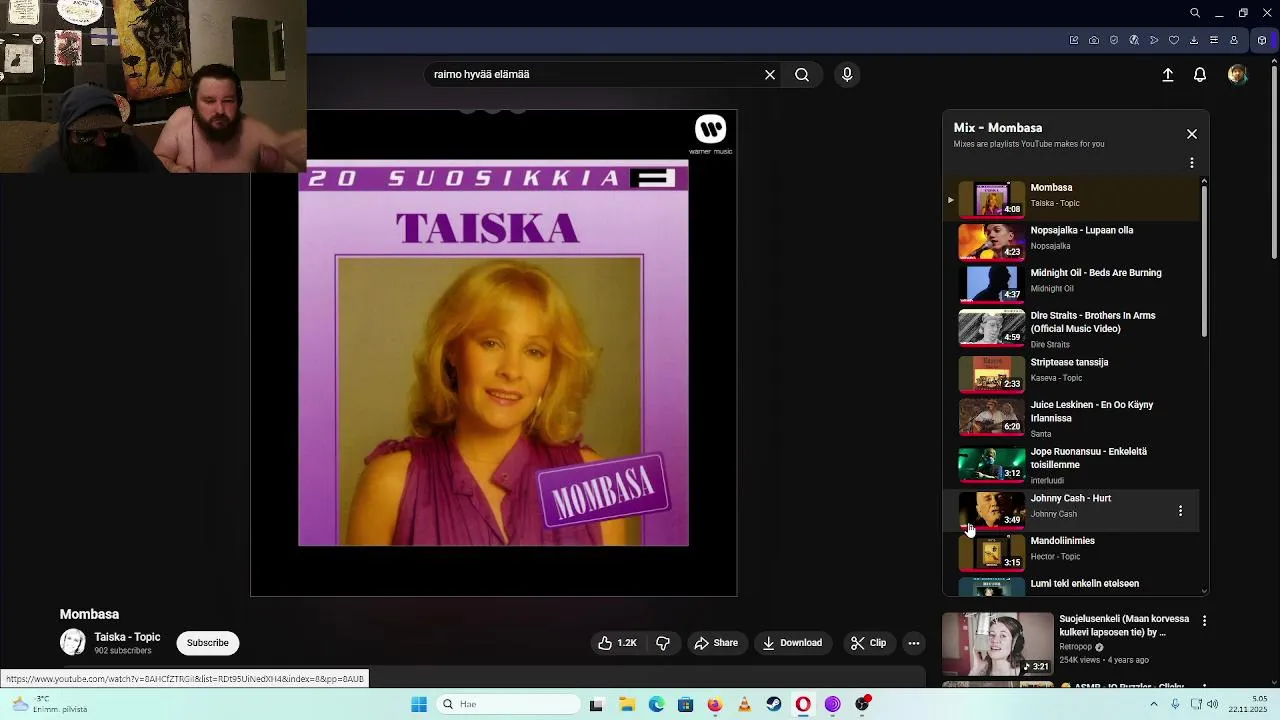The image size is (1280, 720).
Task: Open the Opera extensions cube icon
Action: coord(1262,41)
